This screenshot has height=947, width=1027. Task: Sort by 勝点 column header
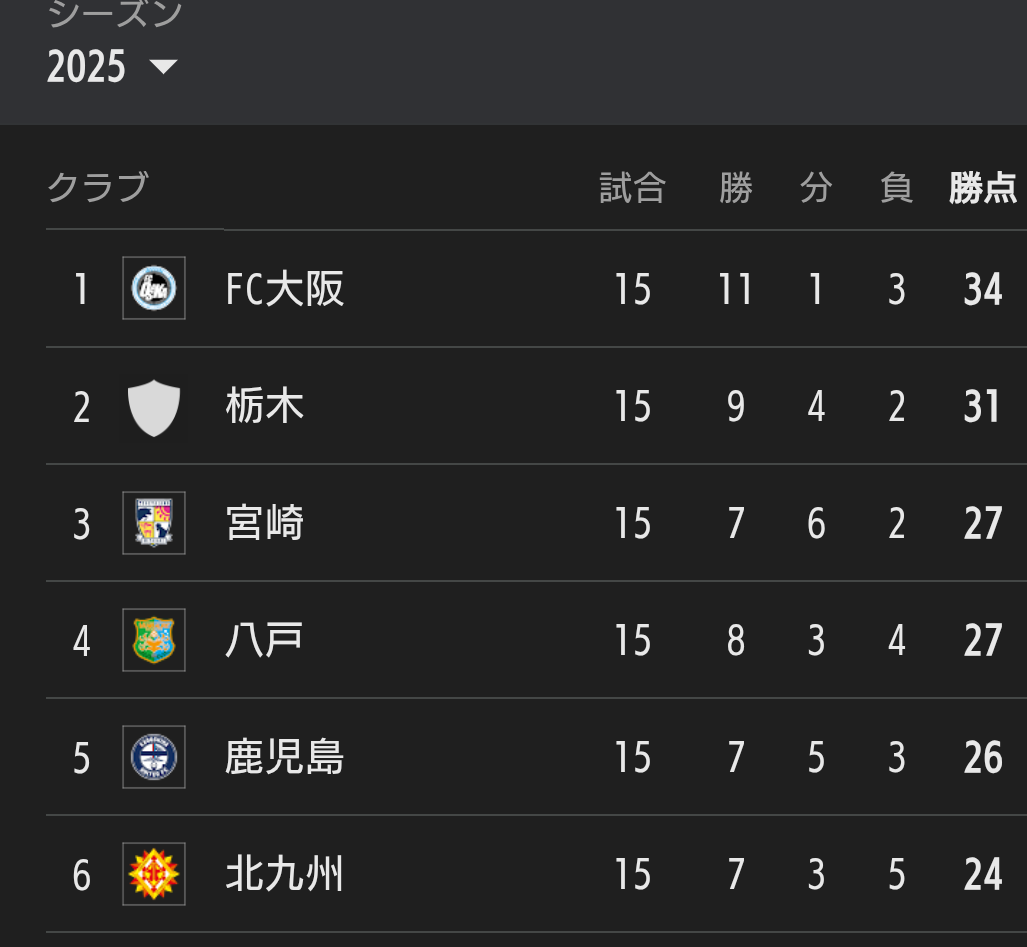[982, 188]
